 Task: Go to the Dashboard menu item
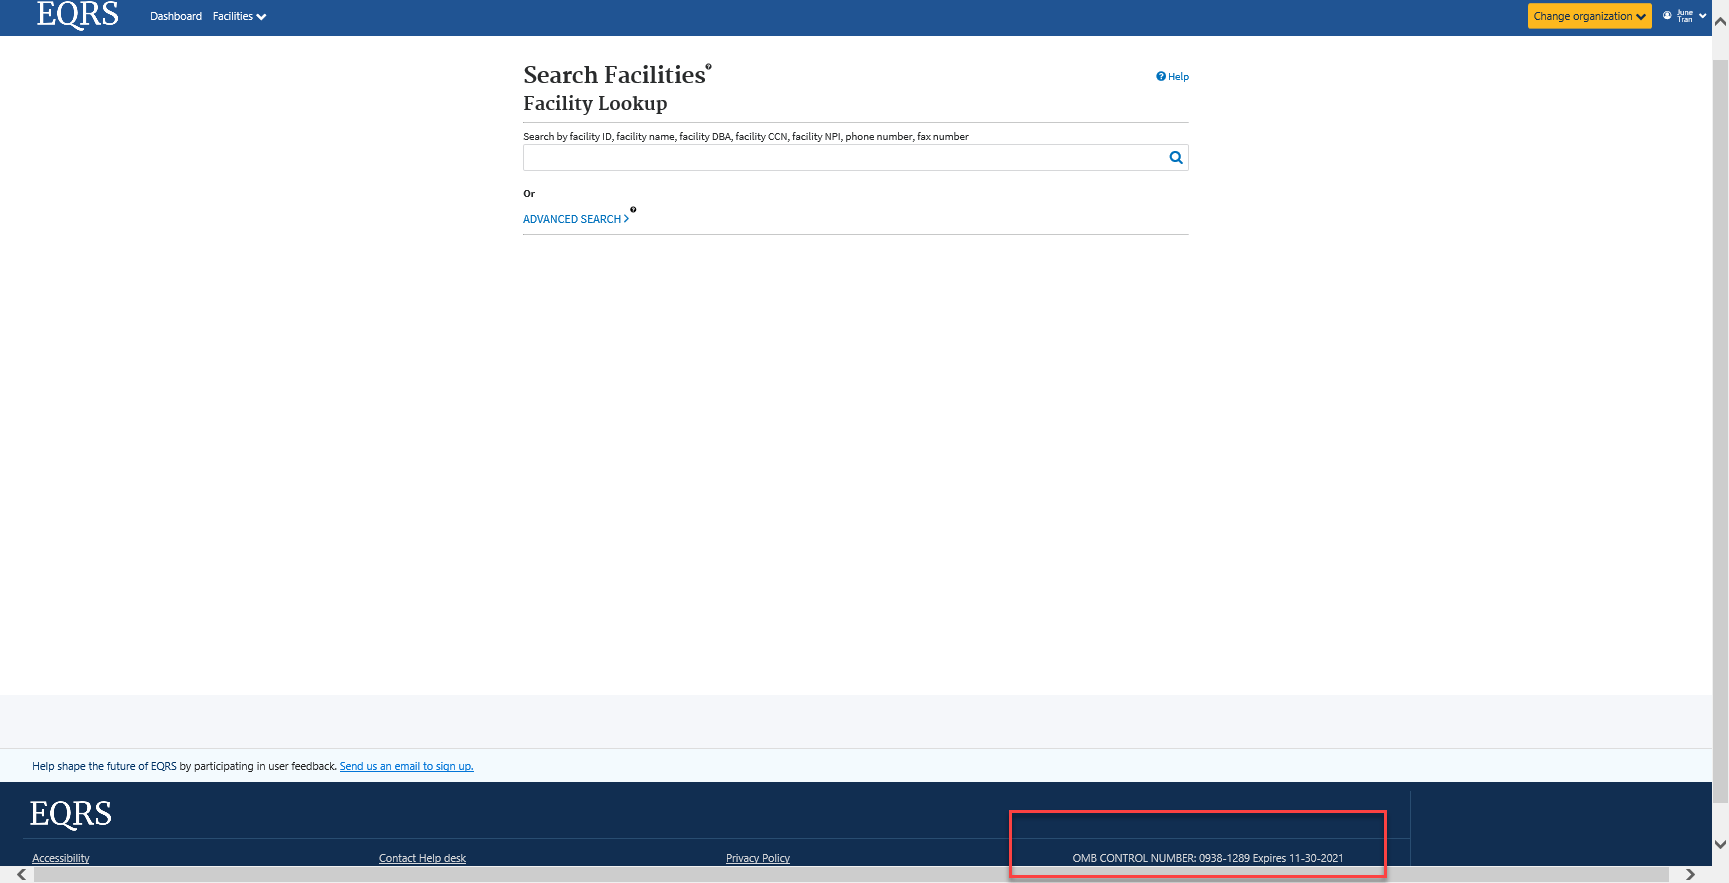coord(176,16)
